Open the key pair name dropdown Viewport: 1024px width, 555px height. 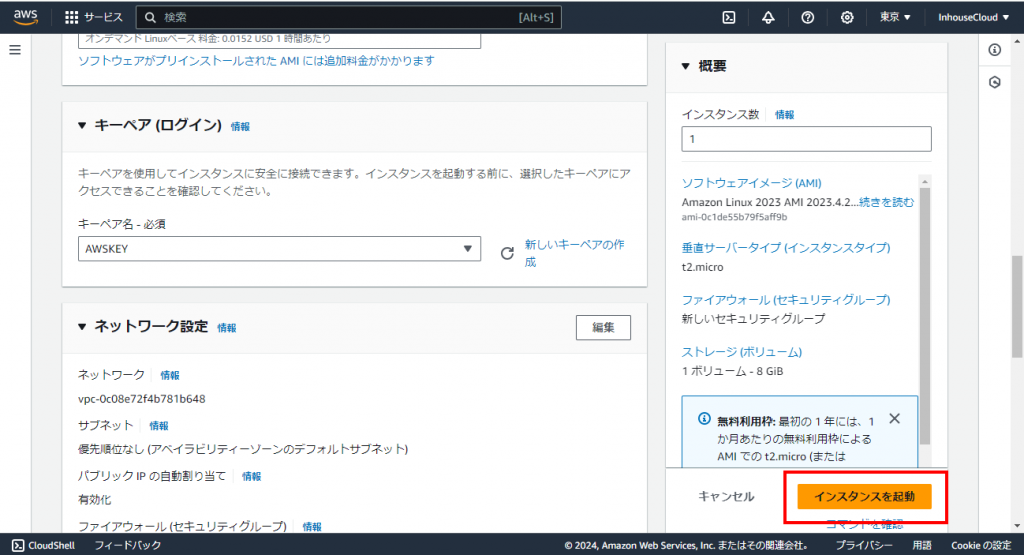click(x=279, y=249)
